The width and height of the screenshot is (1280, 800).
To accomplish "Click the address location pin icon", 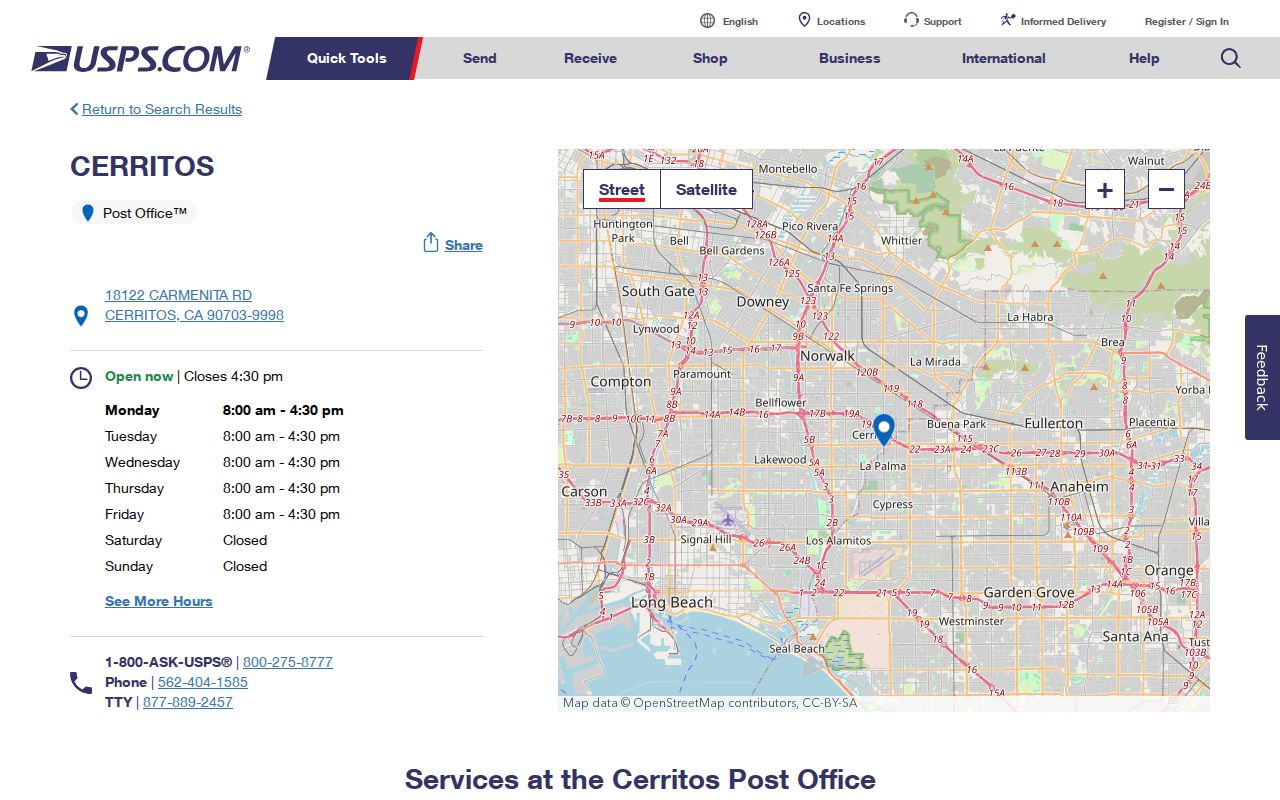I will pos(81,316).
